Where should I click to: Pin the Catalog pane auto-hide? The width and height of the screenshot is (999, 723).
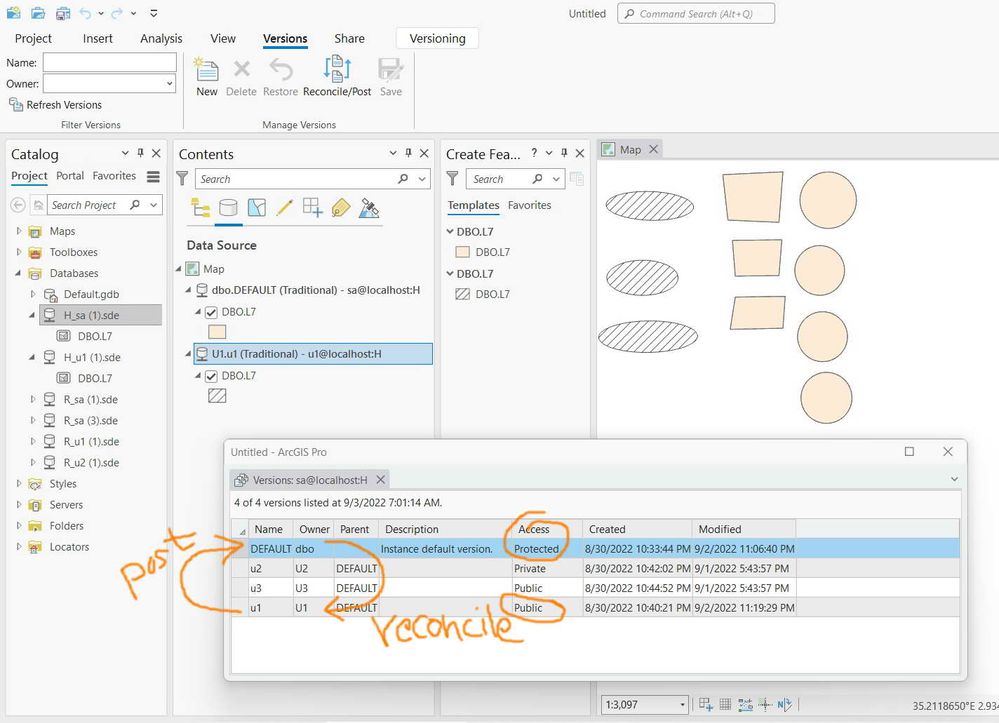tap(141, 153)
